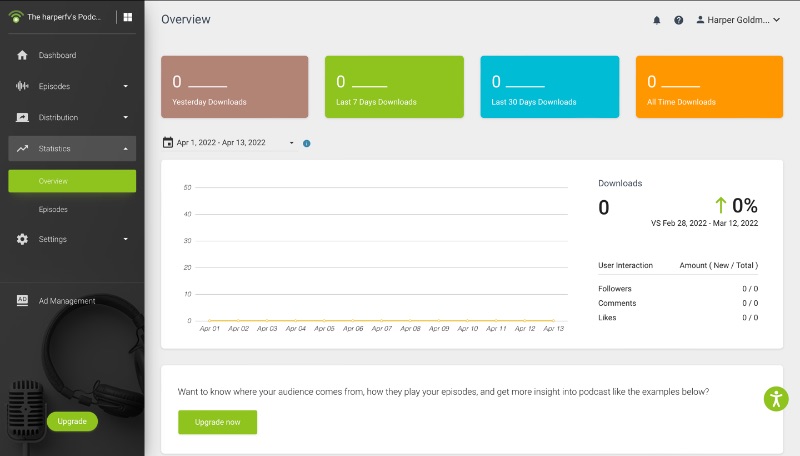Click the Apr 07 point on chart

(x=382, y=320)
